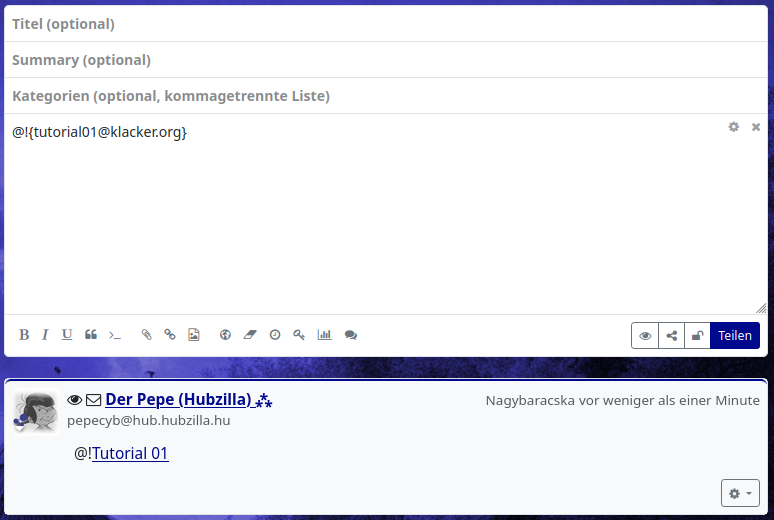This screenshot has width=774, height=520.
Task: Click the Teilen button to share
Action: coord(734,336)
